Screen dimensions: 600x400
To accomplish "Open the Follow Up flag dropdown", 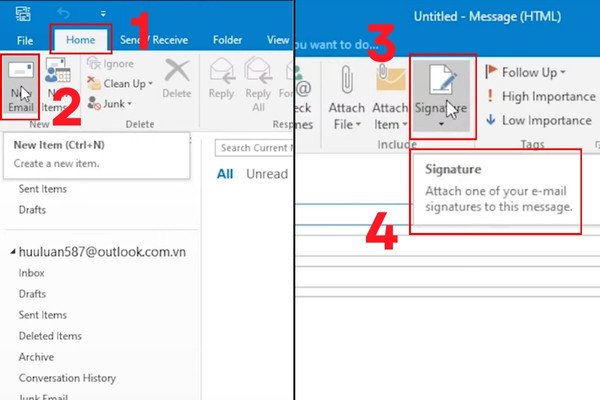I will (x=525, y=72).
